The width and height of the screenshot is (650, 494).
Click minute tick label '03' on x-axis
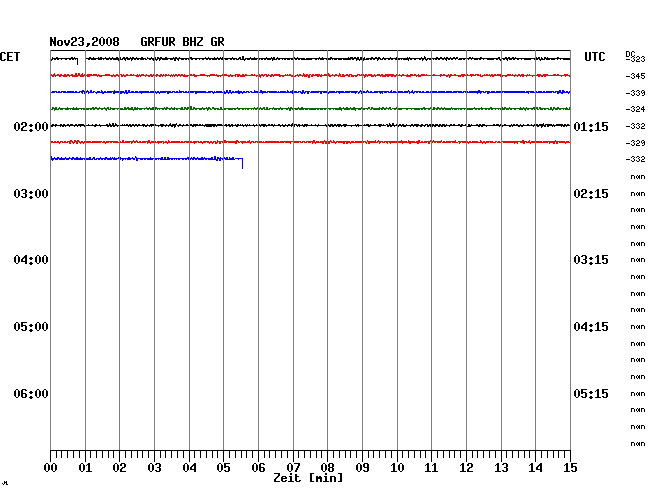click(154, 468)
